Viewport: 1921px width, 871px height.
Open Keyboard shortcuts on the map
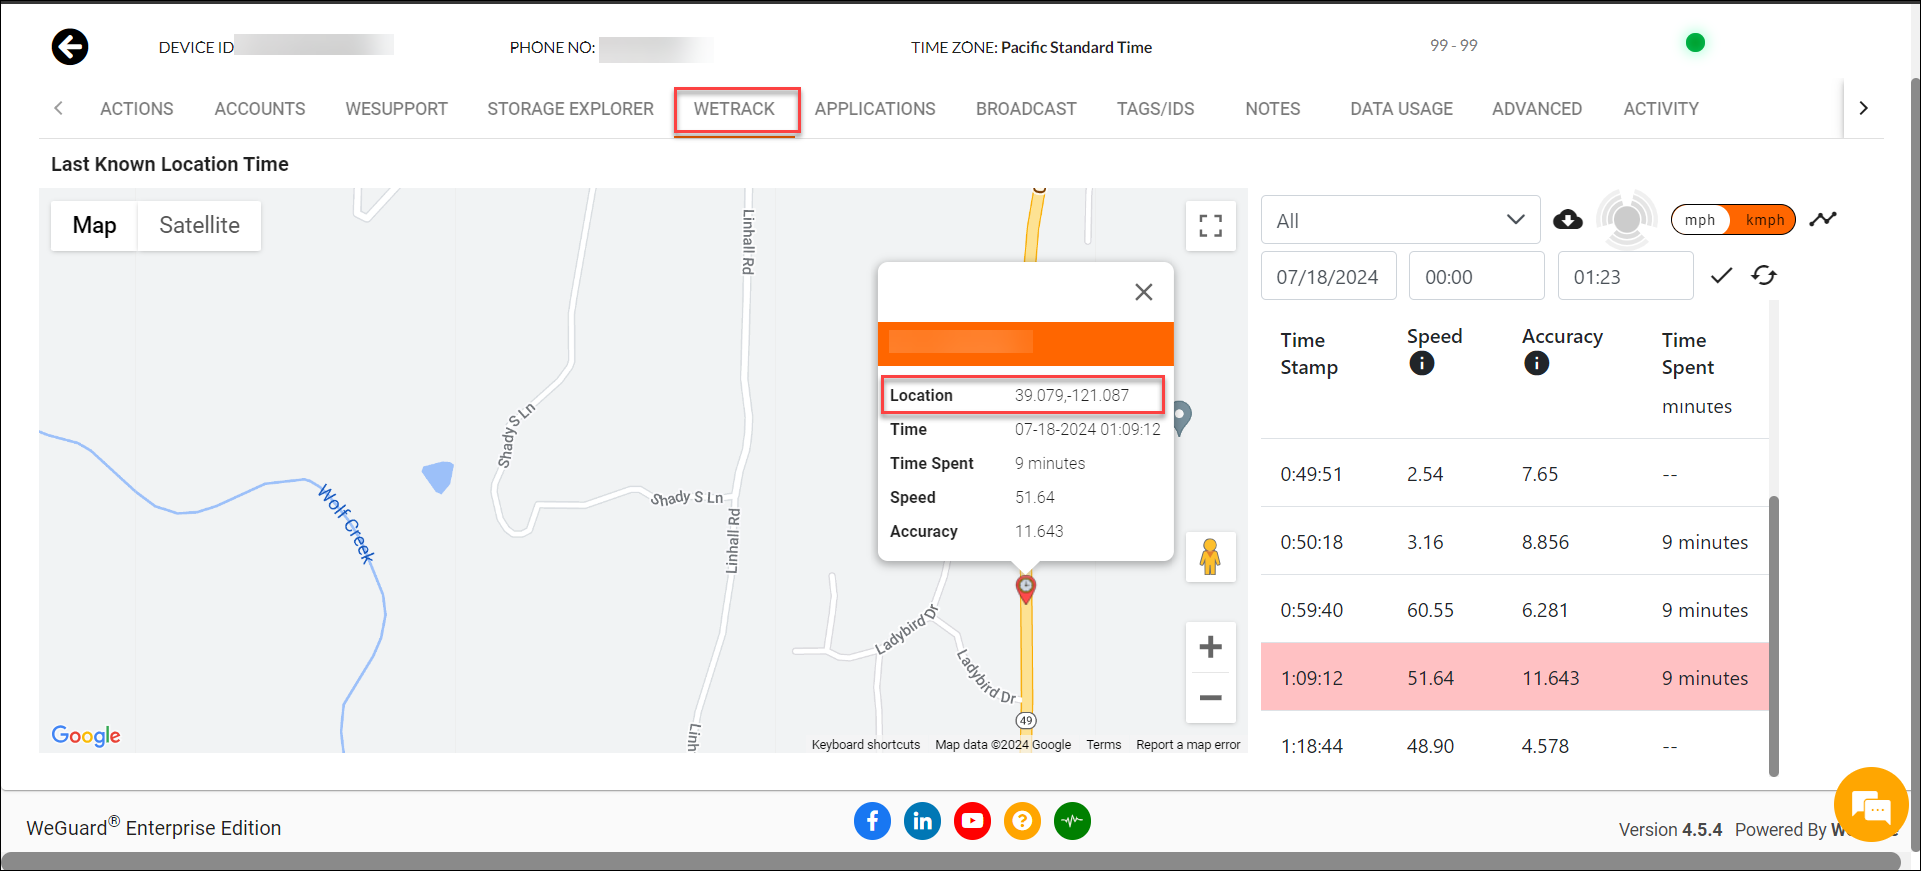866,745
